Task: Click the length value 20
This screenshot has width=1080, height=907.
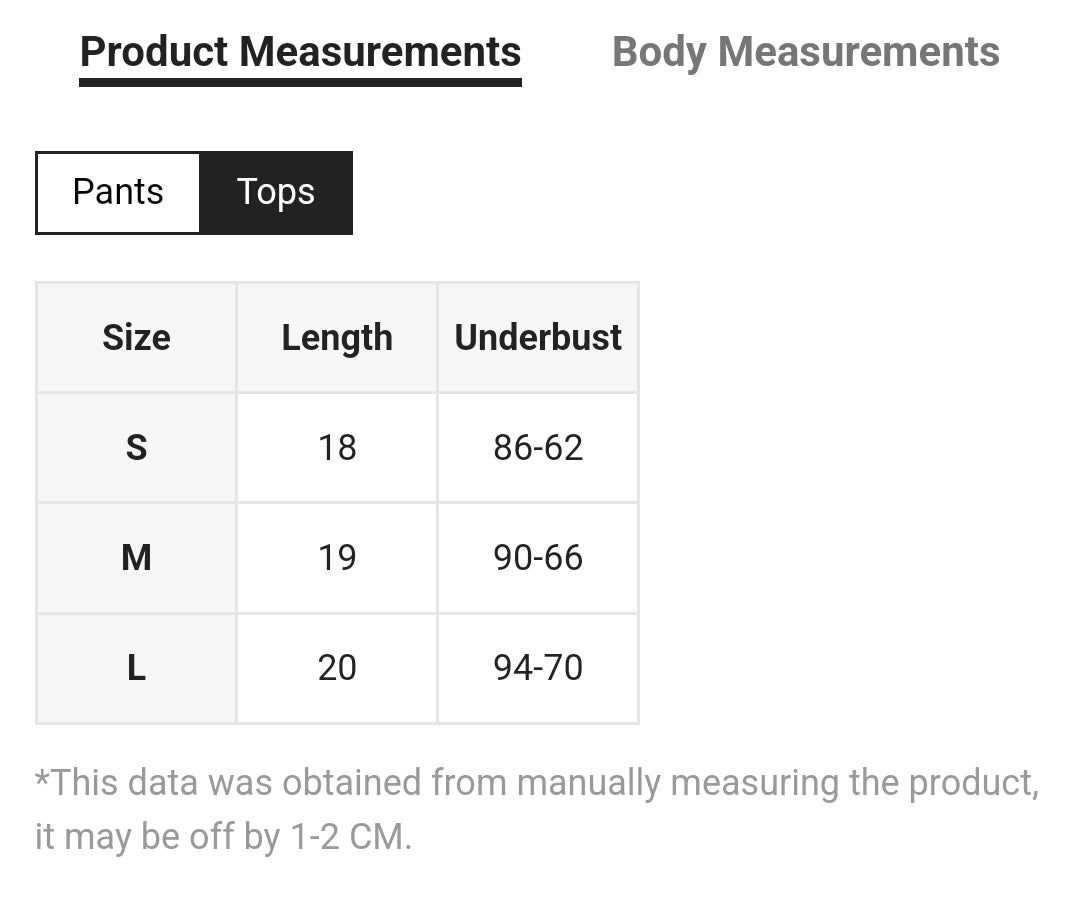Action: point(337,668)
